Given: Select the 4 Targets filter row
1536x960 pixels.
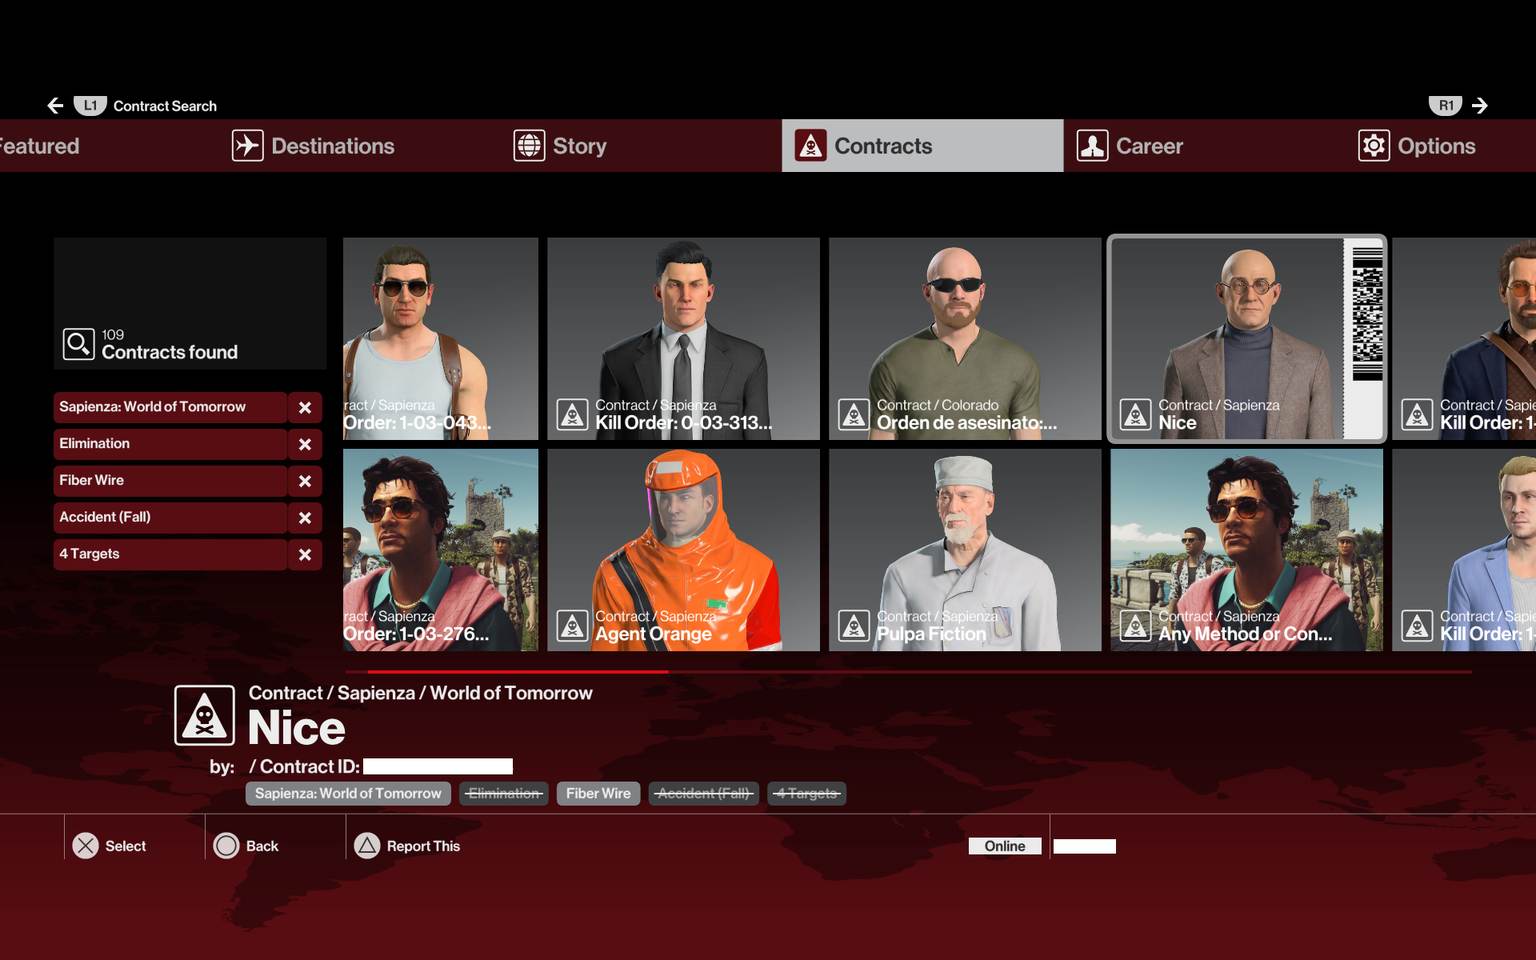Looking at the screenshot, I should 170,555.
